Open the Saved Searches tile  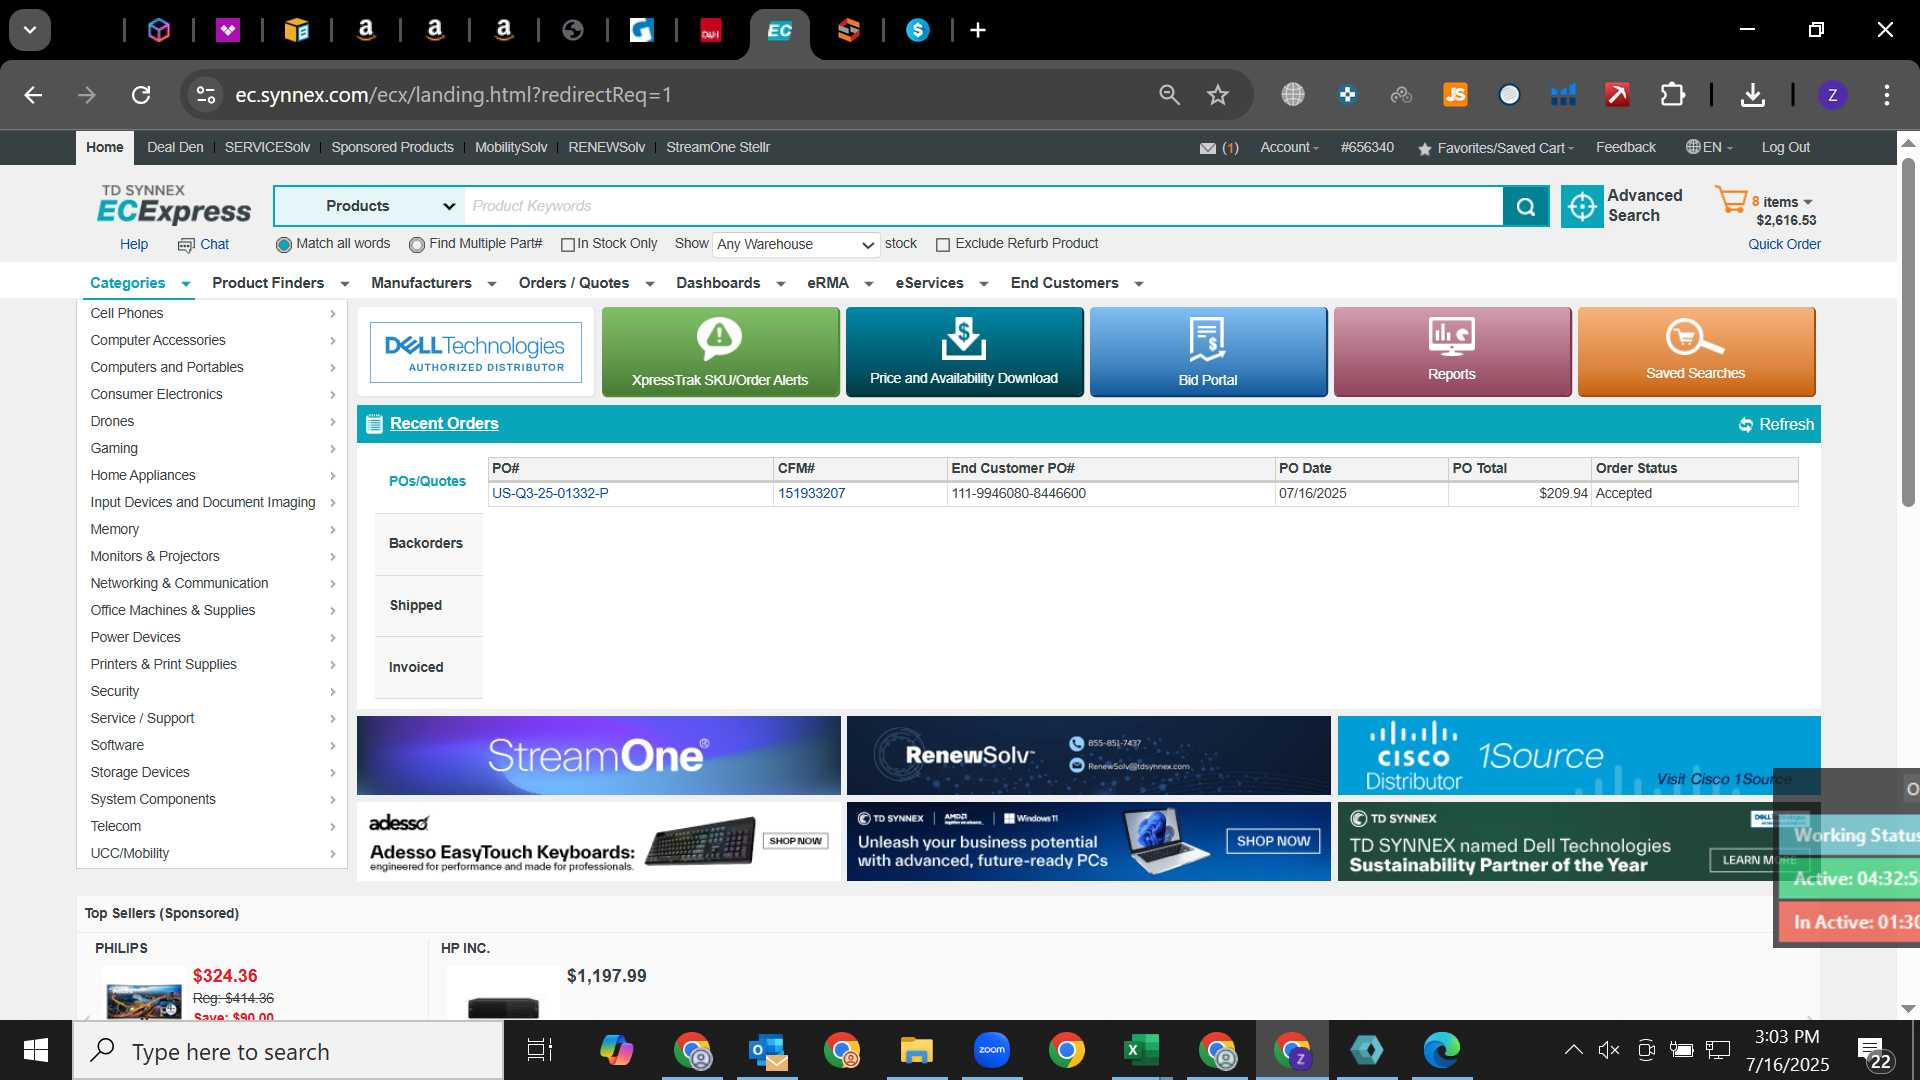[1696, 352]
